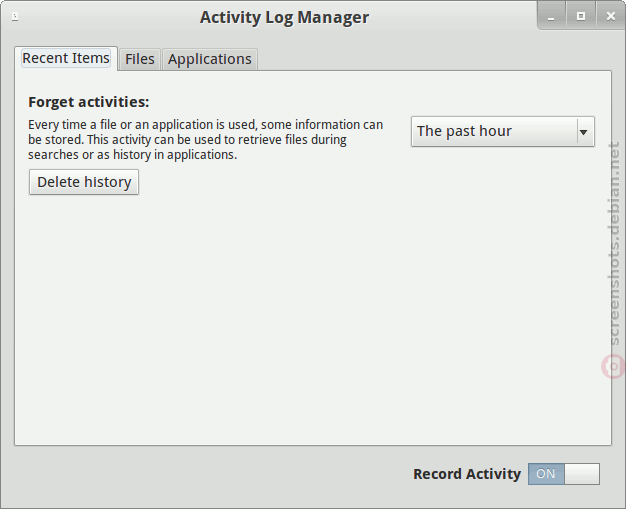Click the Record Activity switch handle

[x=582, y=474]
